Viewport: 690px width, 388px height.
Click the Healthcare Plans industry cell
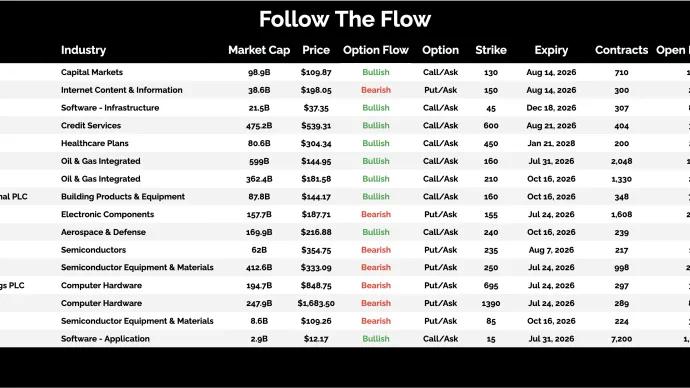tap(95, 143)
